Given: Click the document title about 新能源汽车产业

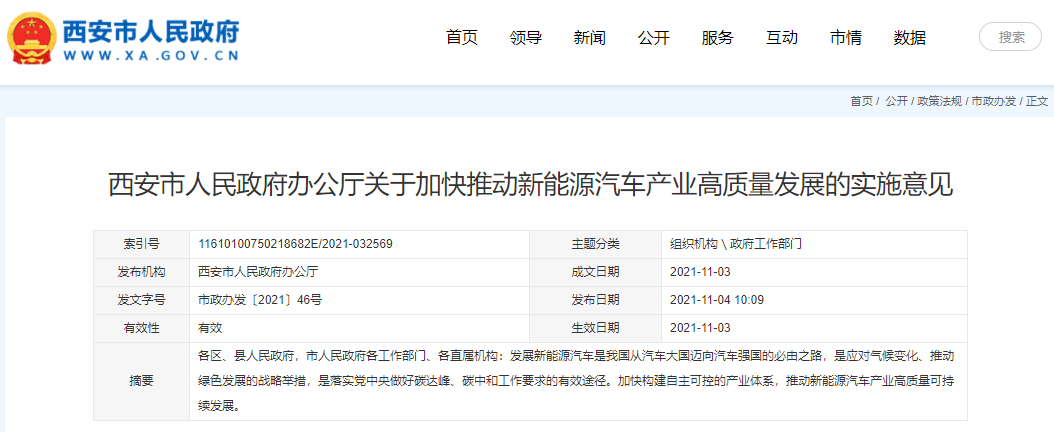Looking at the screenshot, I should click(530, 184).
